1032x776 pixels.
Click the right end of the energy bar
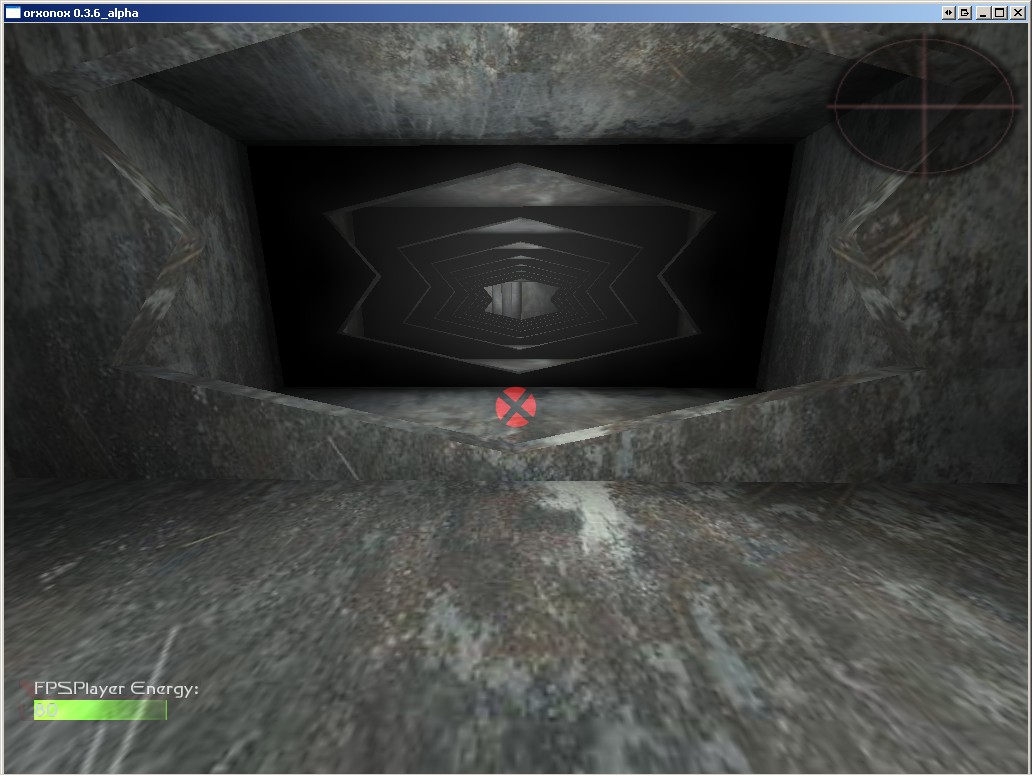(x=164, y=710)
